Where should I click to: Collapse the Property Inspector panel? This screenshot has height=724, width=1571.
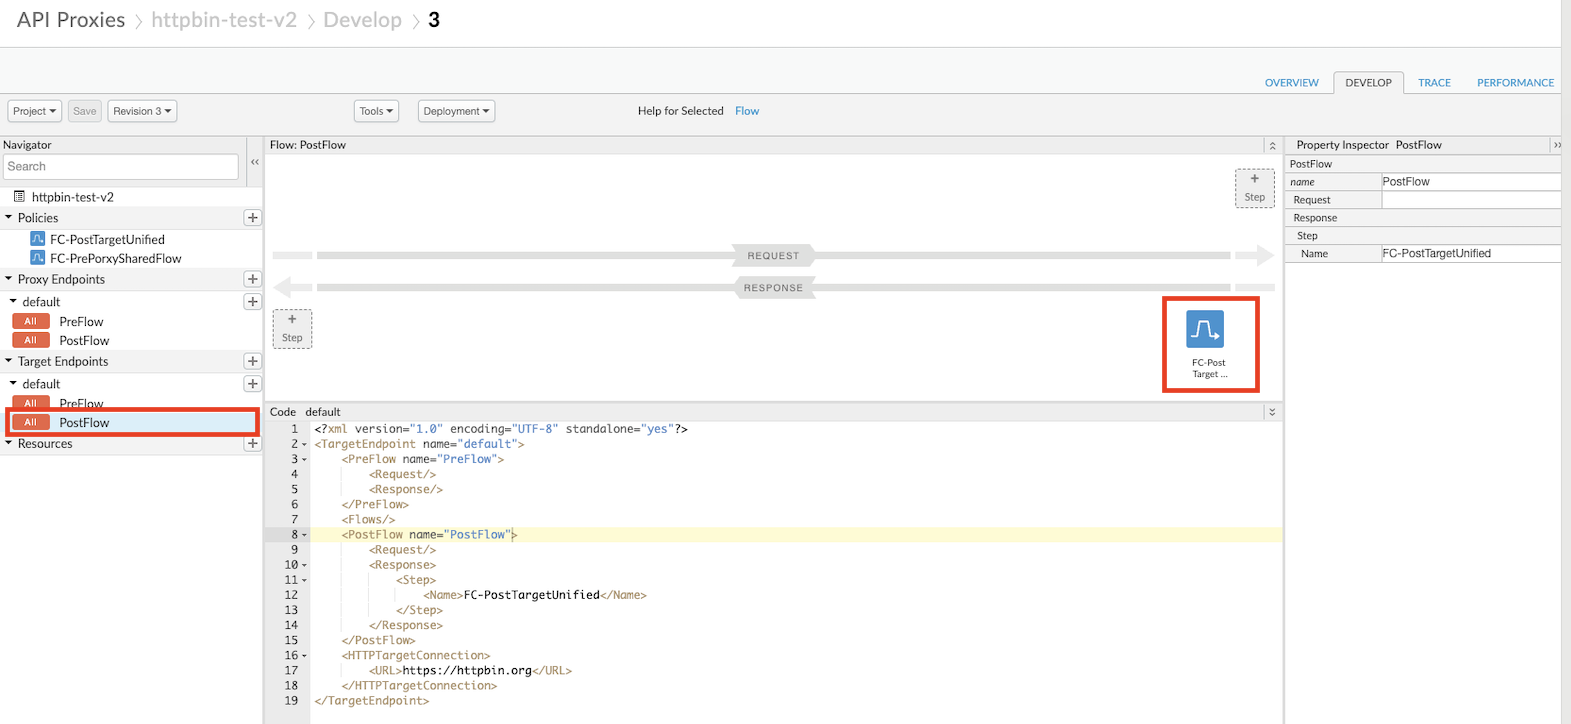click(x=1556, y=145)
